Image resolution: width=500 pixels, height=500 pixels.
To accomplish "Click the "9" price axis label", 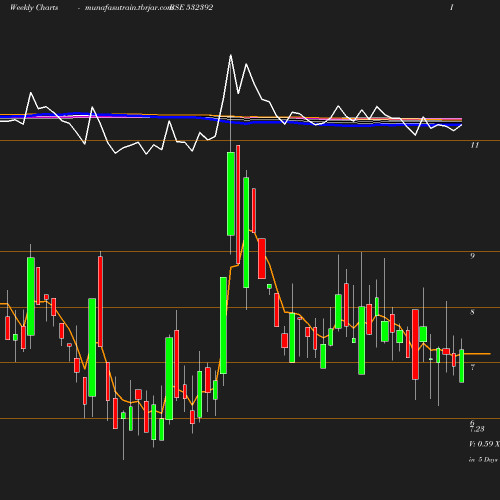I will coord(472,256).
